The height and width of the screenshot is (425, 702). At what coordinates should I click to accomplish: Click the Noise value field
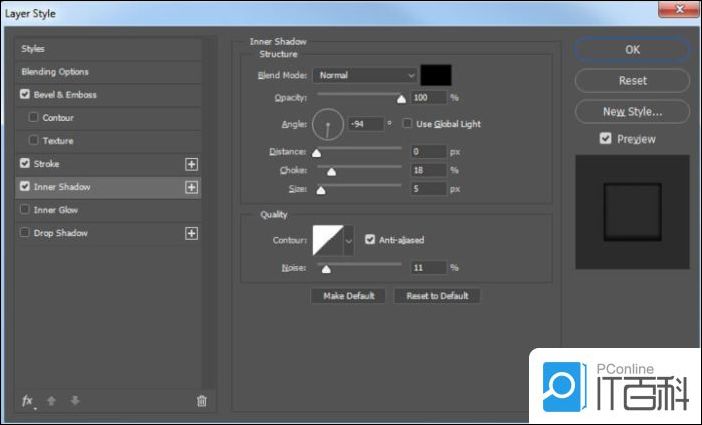428,268
